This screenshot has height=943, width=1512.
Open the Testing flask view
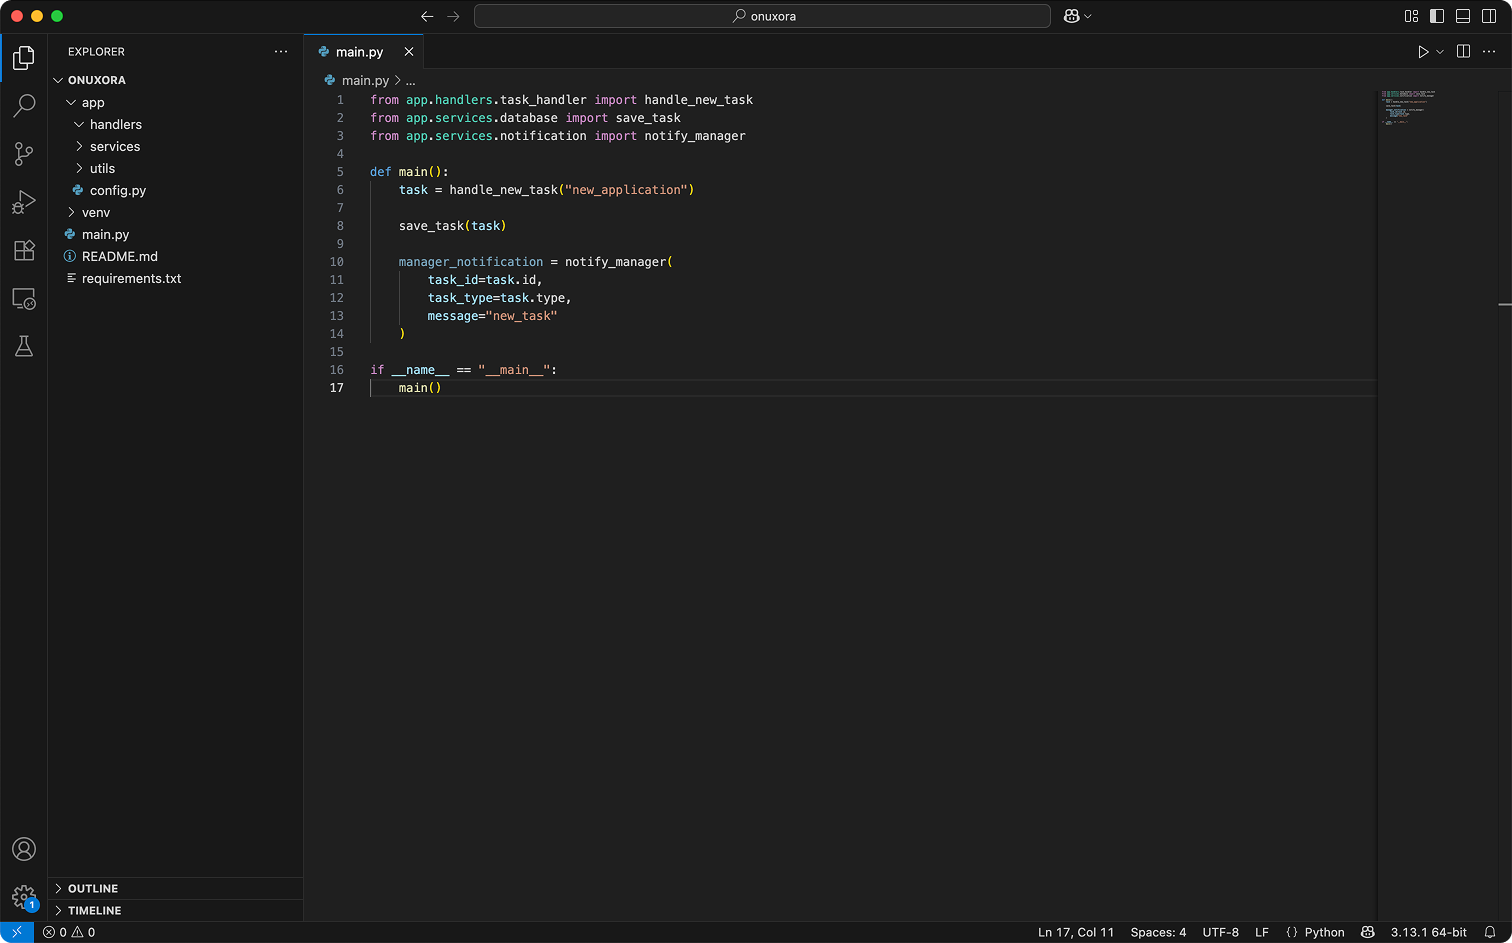coord(24,346)
